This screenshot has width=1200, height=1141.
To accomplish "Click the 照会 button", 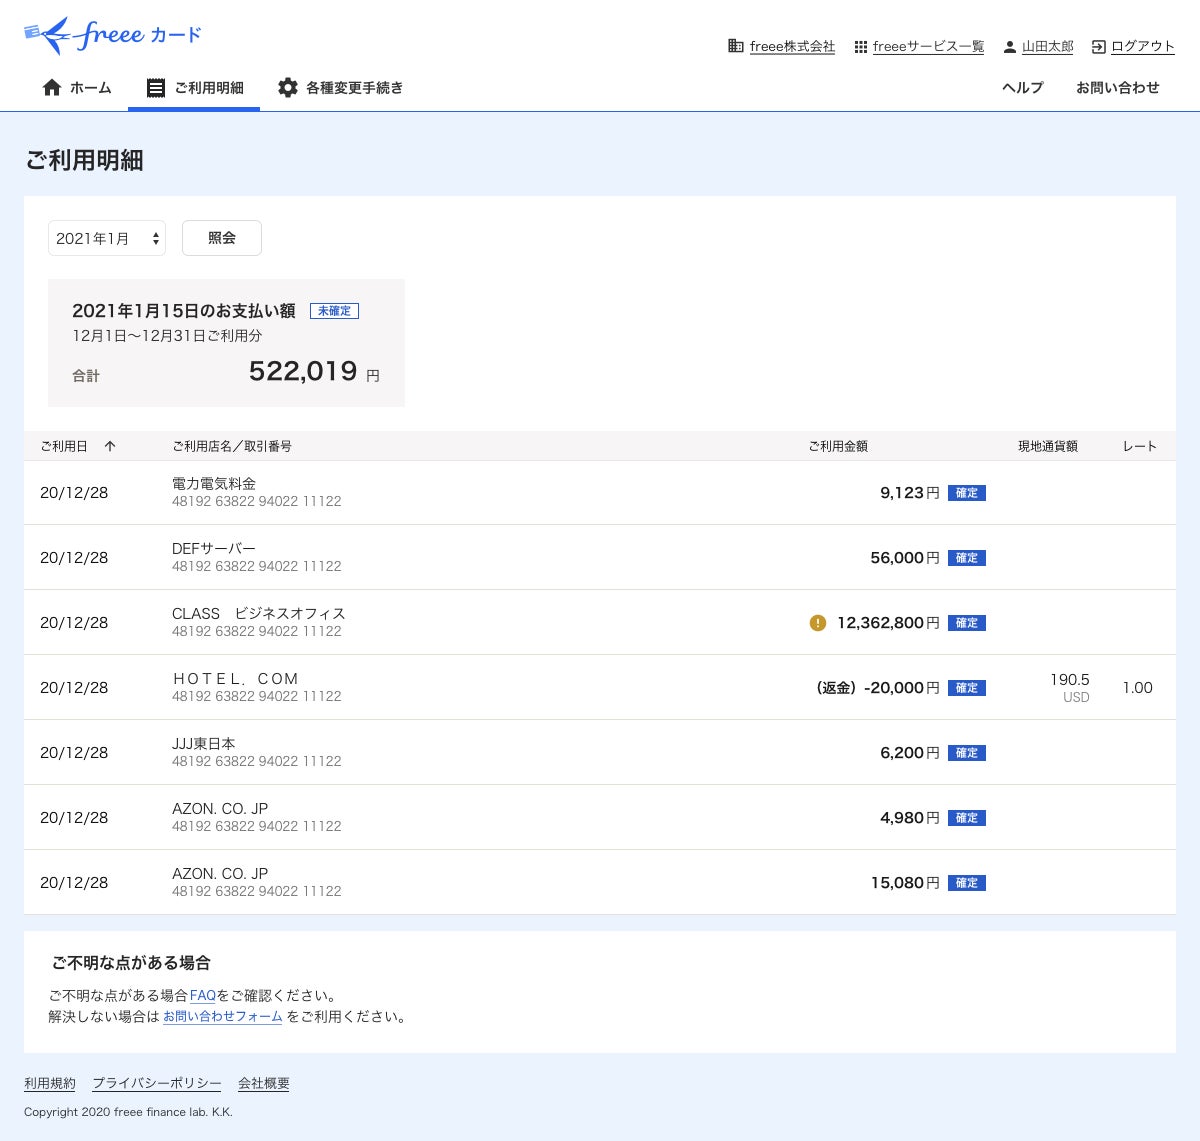I will (x=222, y=238).
